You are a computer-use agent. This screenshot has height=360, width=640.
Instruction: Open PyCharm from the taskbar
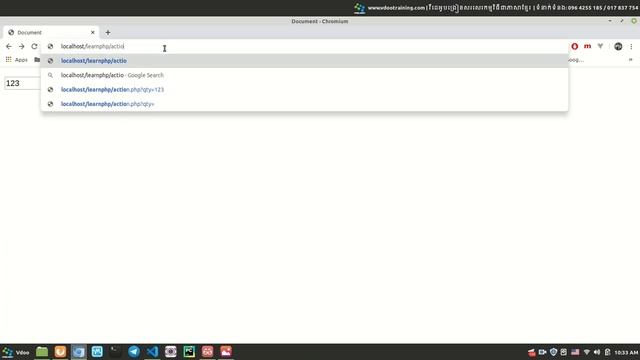coord(189,352)
